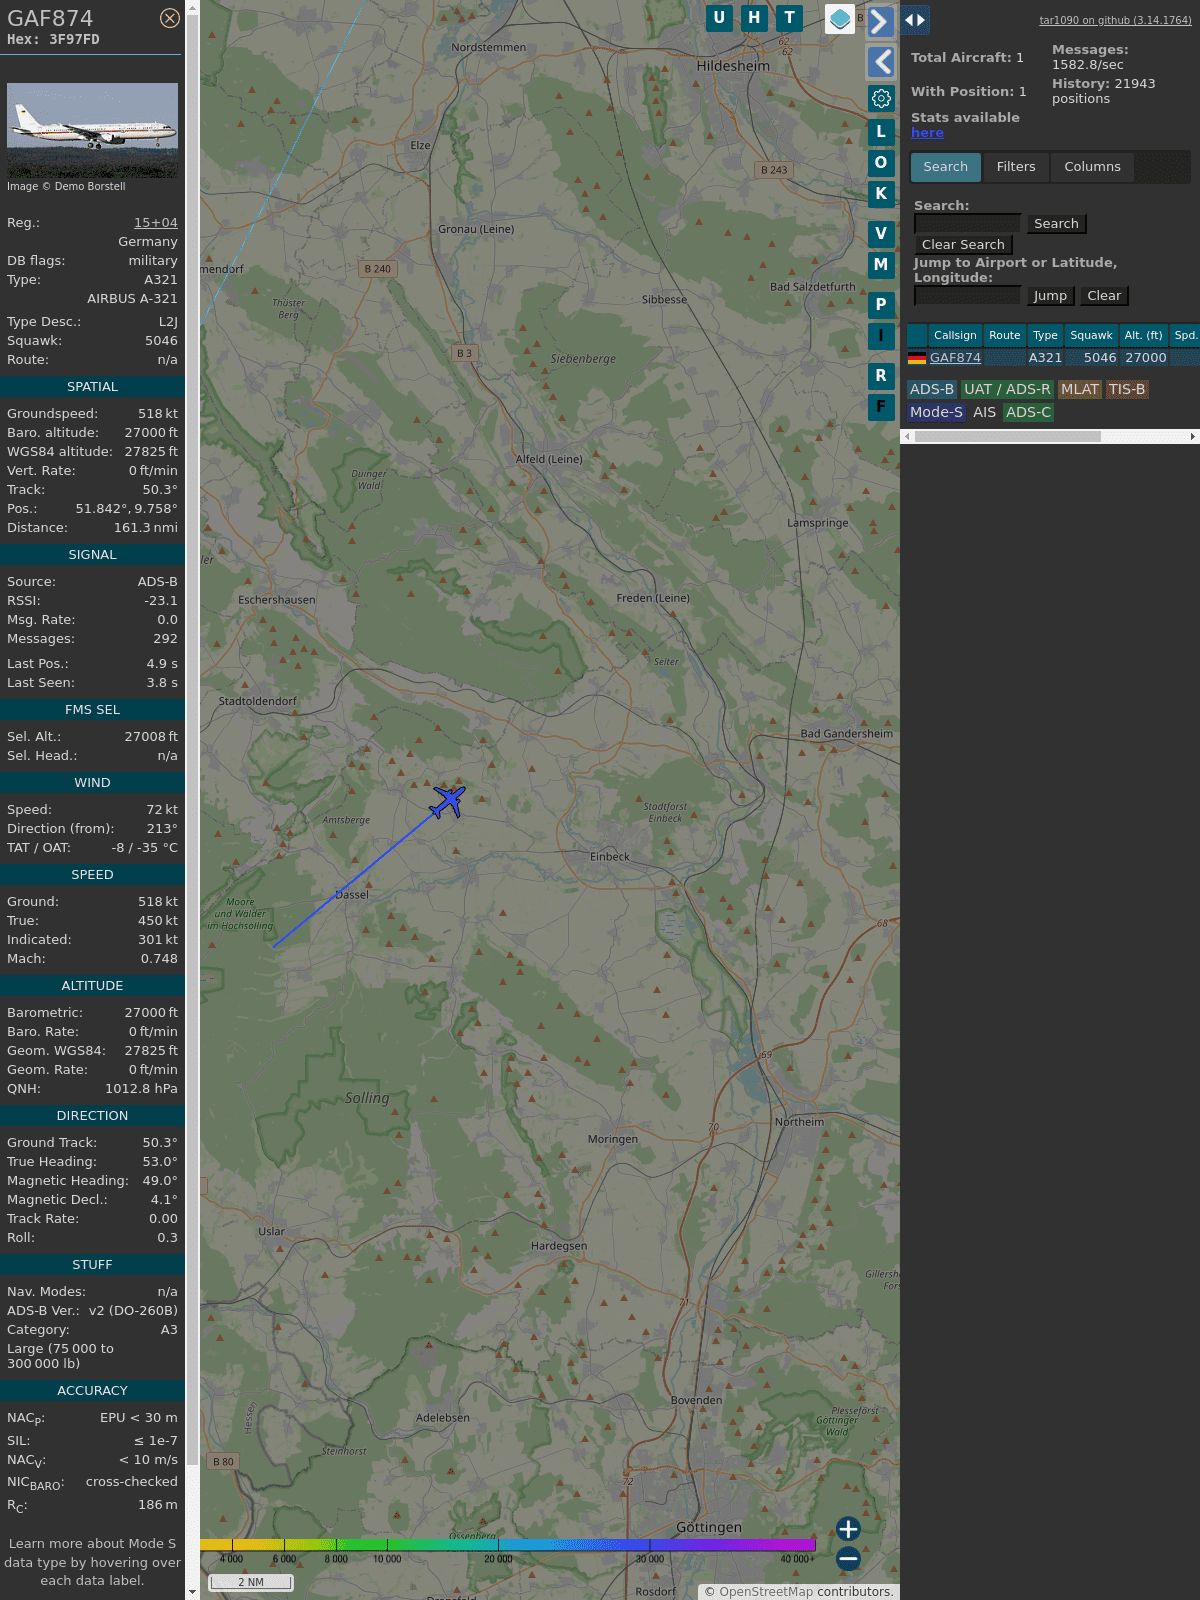Screen dimensions: 1200x1600
Task: Open registration 15+04 link
Action: coord(156,223)
